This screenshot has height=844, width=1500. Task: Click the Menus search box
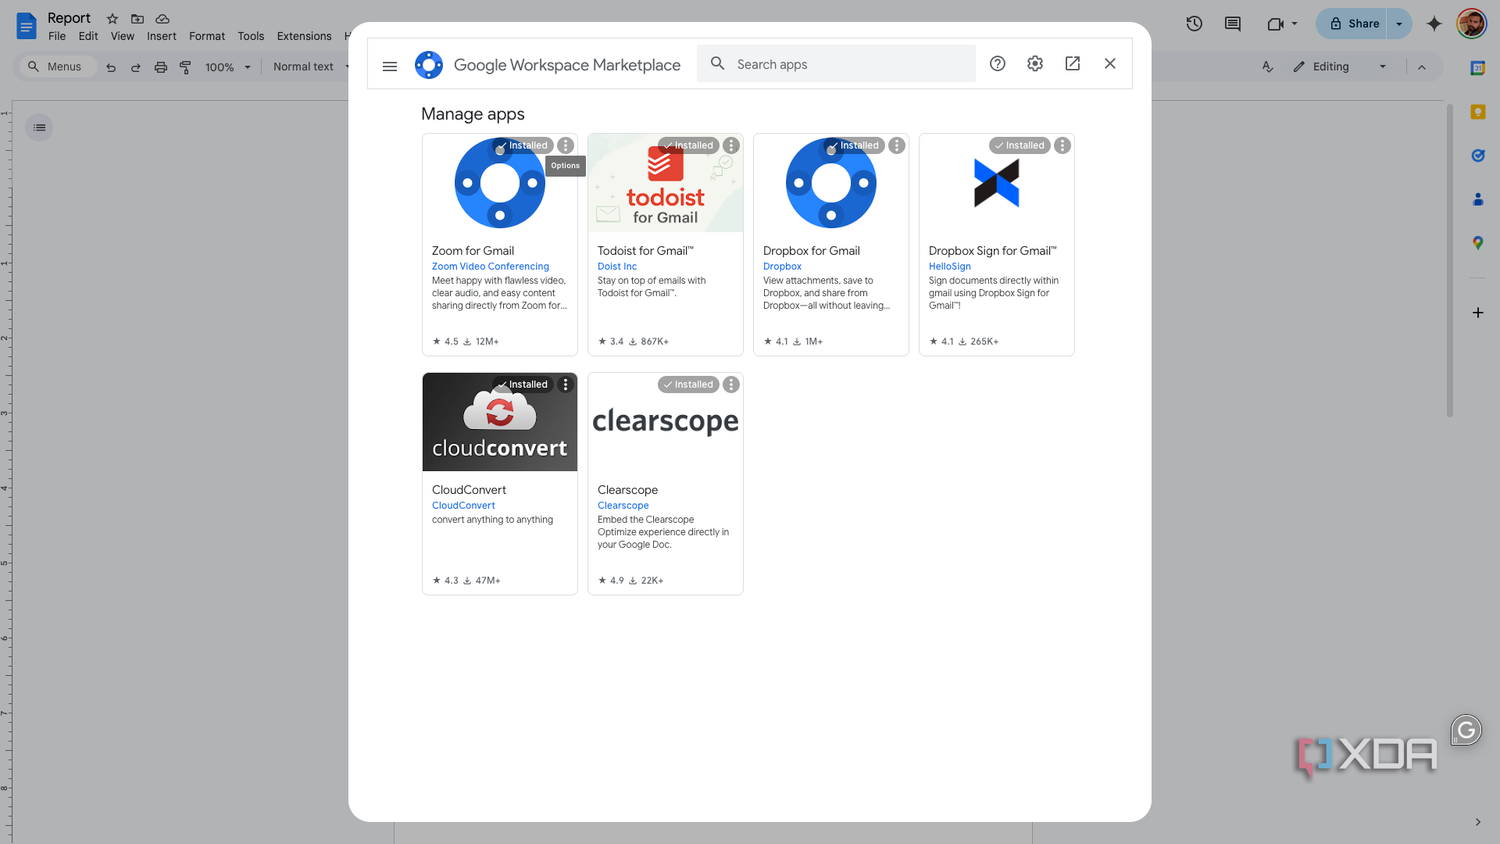(57, 67)
